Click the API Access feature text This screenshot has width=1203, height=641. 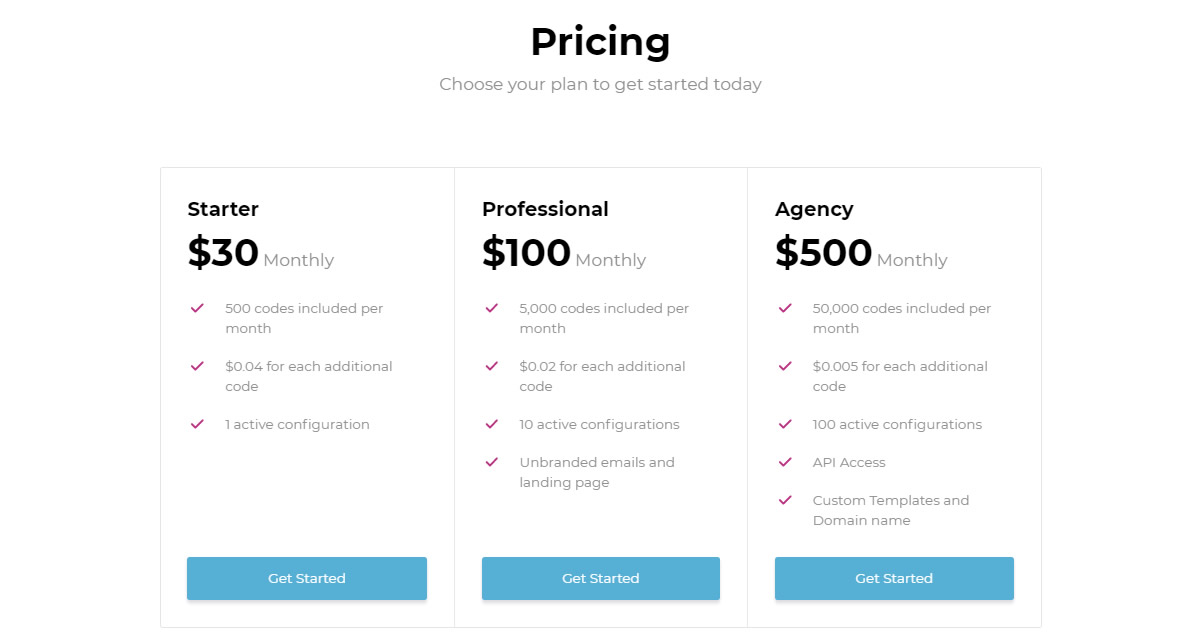[x=849, y=462]
